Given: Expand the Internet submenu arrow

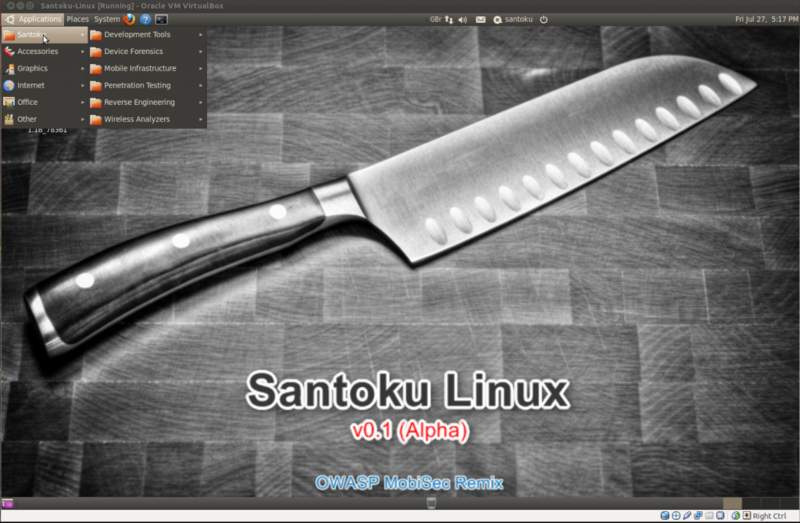Looking at the screenshot, I should [82, 85].
